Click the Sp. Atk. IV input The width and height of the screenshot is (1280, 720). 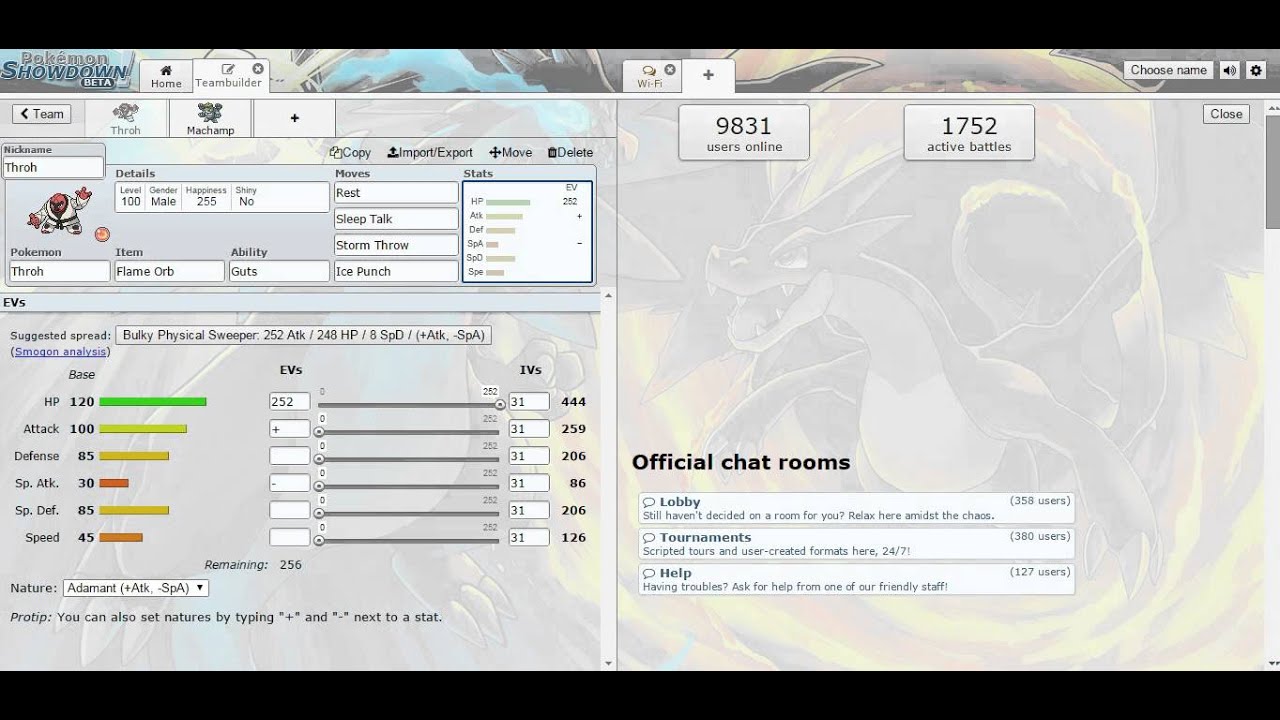click(x=529, y=482)
